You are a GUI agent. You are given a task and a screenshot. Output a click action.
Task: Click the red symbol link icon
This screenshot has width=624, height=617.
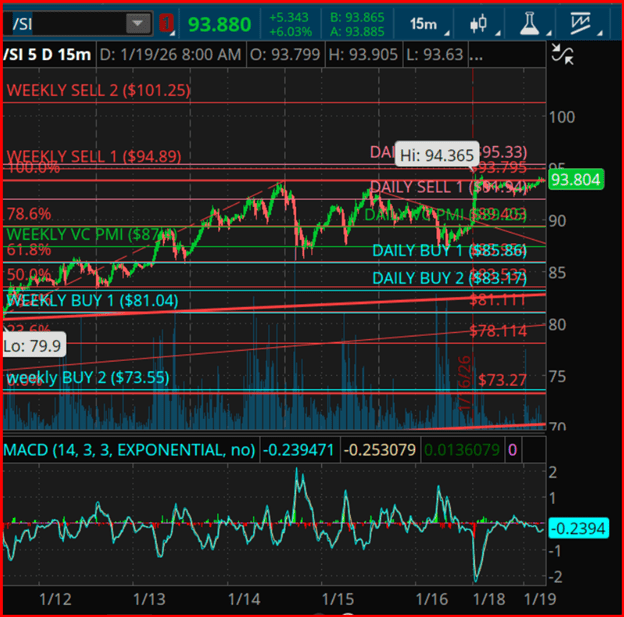[166, 23]
